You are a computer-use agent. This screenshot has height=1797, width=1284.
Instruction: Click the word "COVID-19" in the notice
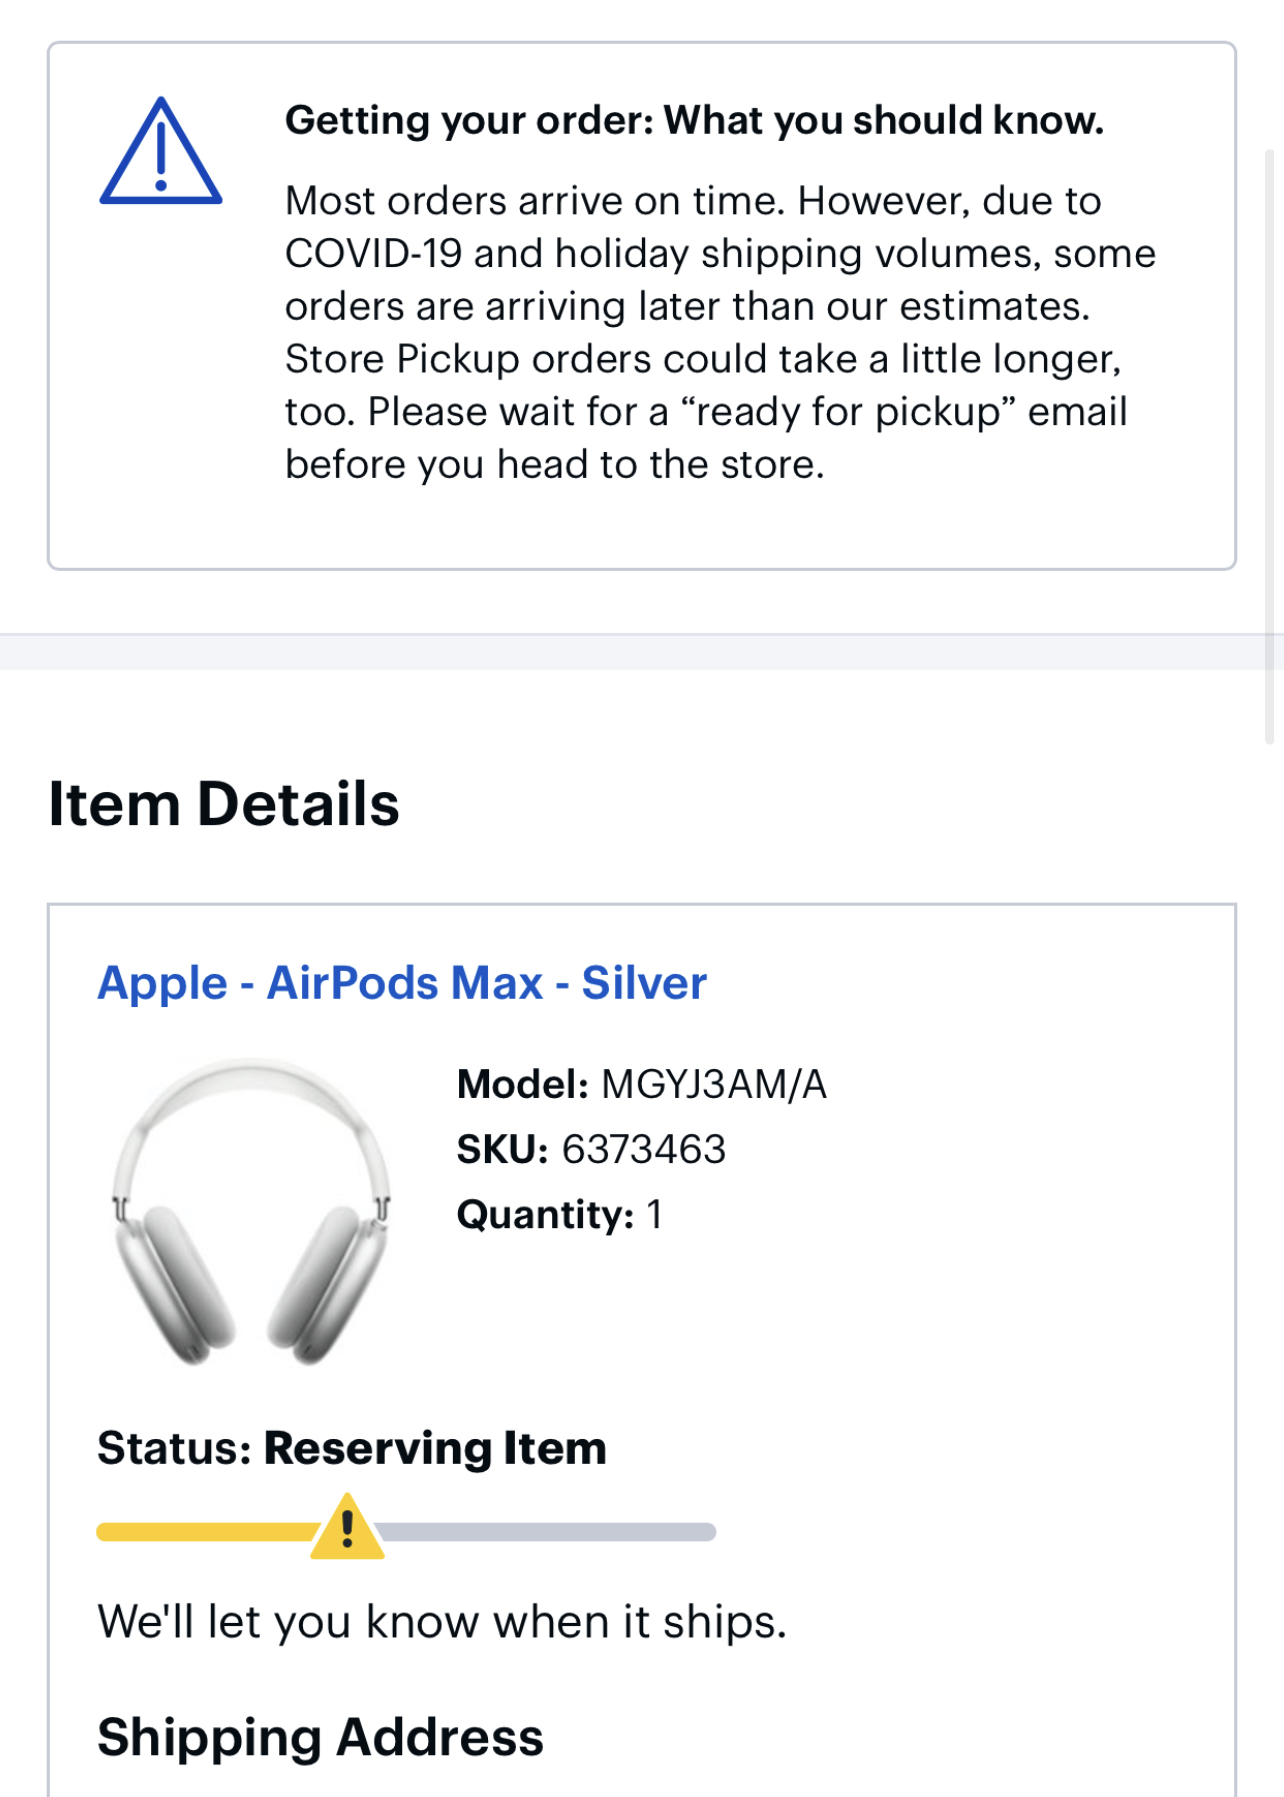click(x=373, y=254)
